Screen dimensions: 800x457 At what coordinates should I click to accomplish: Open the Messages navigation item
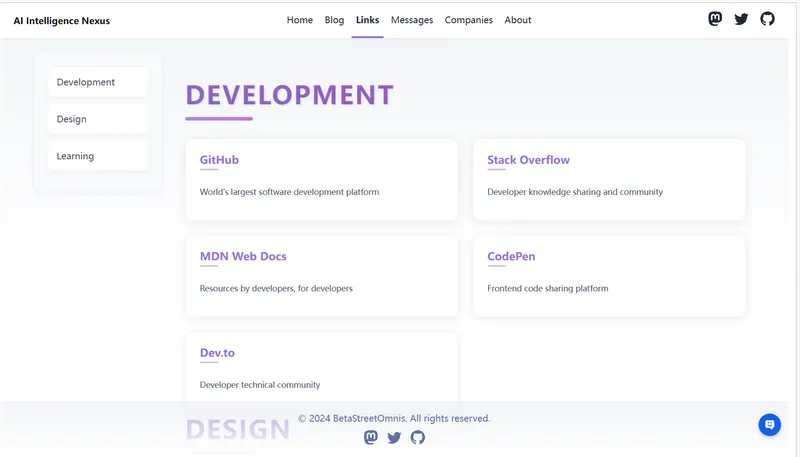tap(412, 20)
